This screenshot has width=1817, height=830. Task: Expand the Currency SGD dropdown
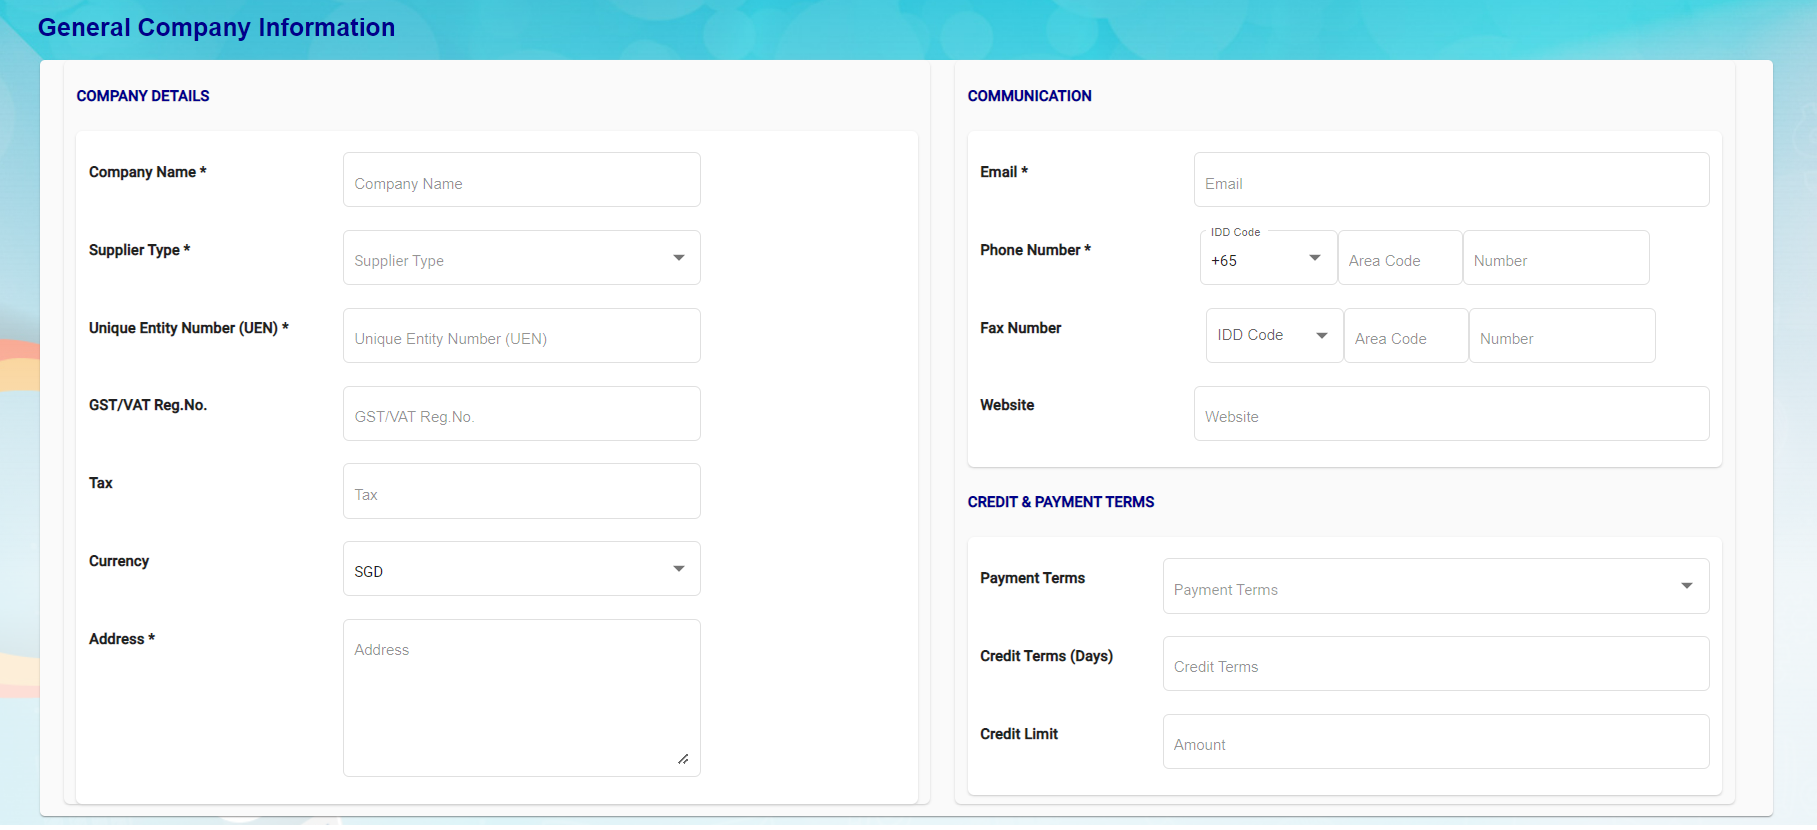coord(521,569)
